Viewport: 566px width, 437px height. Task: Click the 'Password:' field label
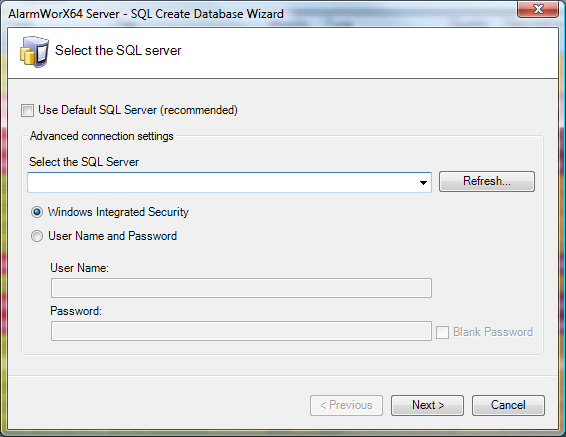click(x=76, y=311)
